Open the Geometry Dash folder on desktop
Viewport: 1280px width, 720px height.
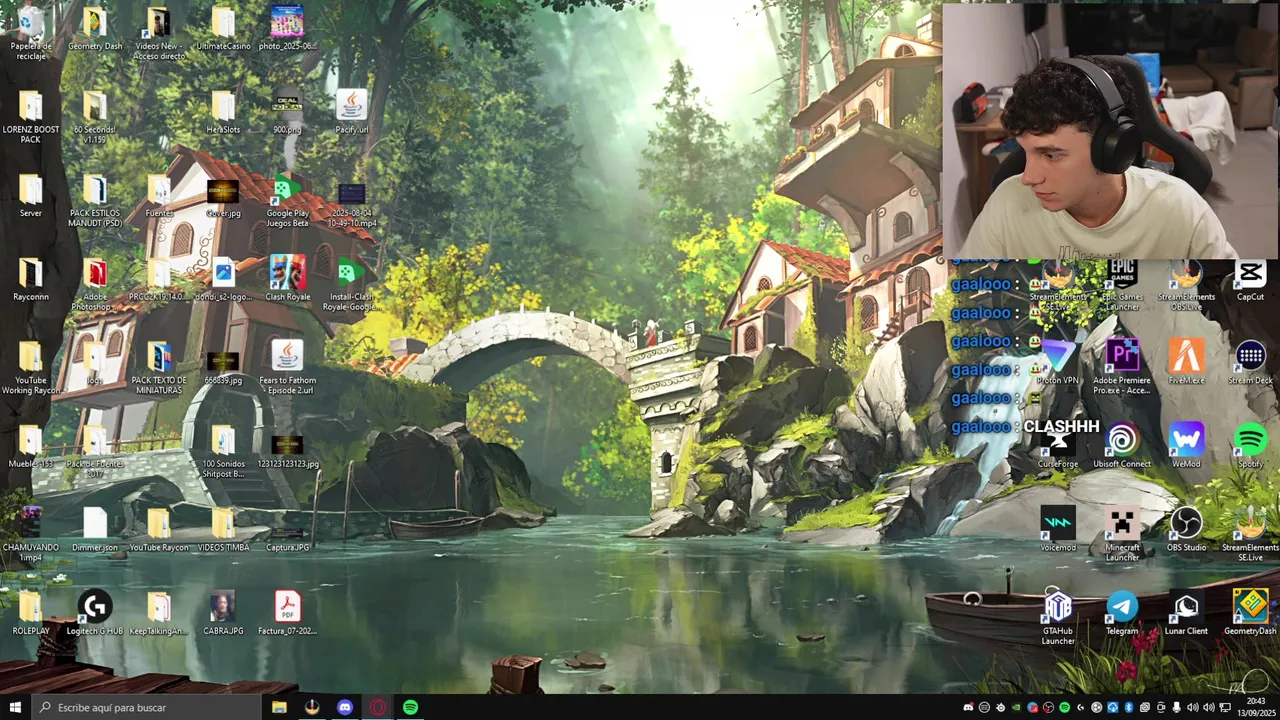(95, 29)
